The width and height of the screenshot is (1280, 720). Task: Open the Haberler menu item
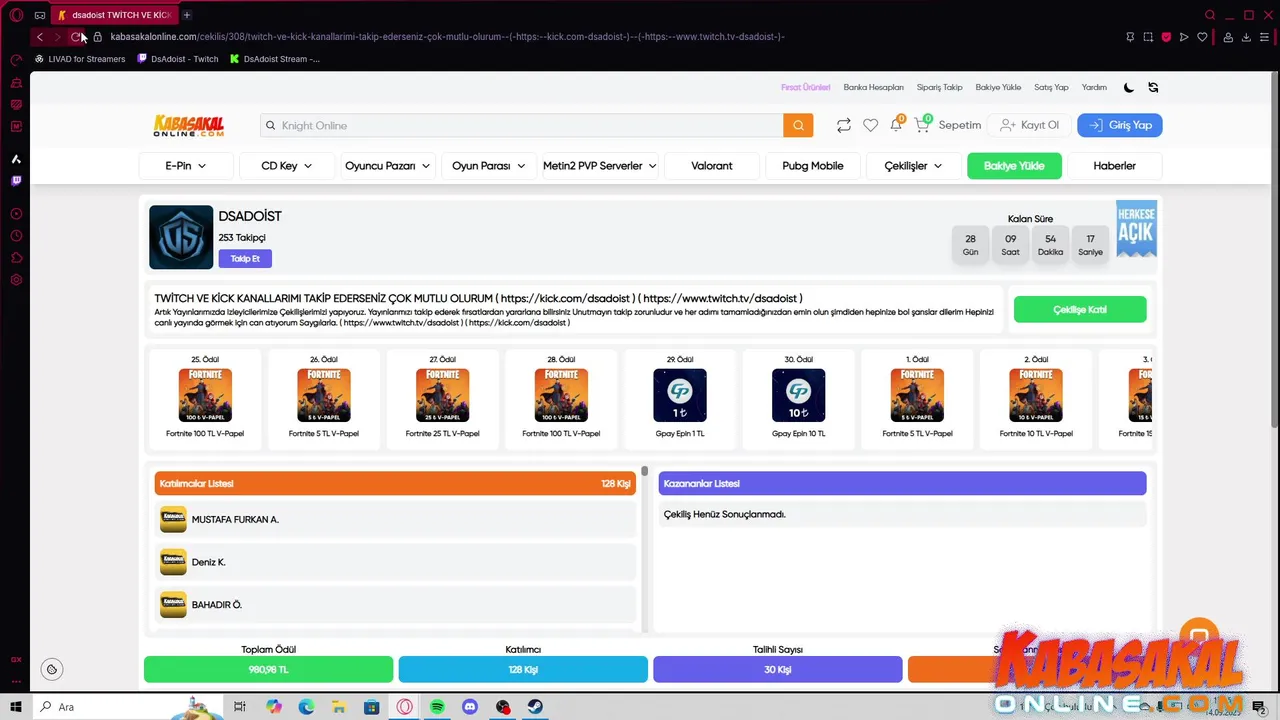pyautogui.click(x=1115, y=166)
